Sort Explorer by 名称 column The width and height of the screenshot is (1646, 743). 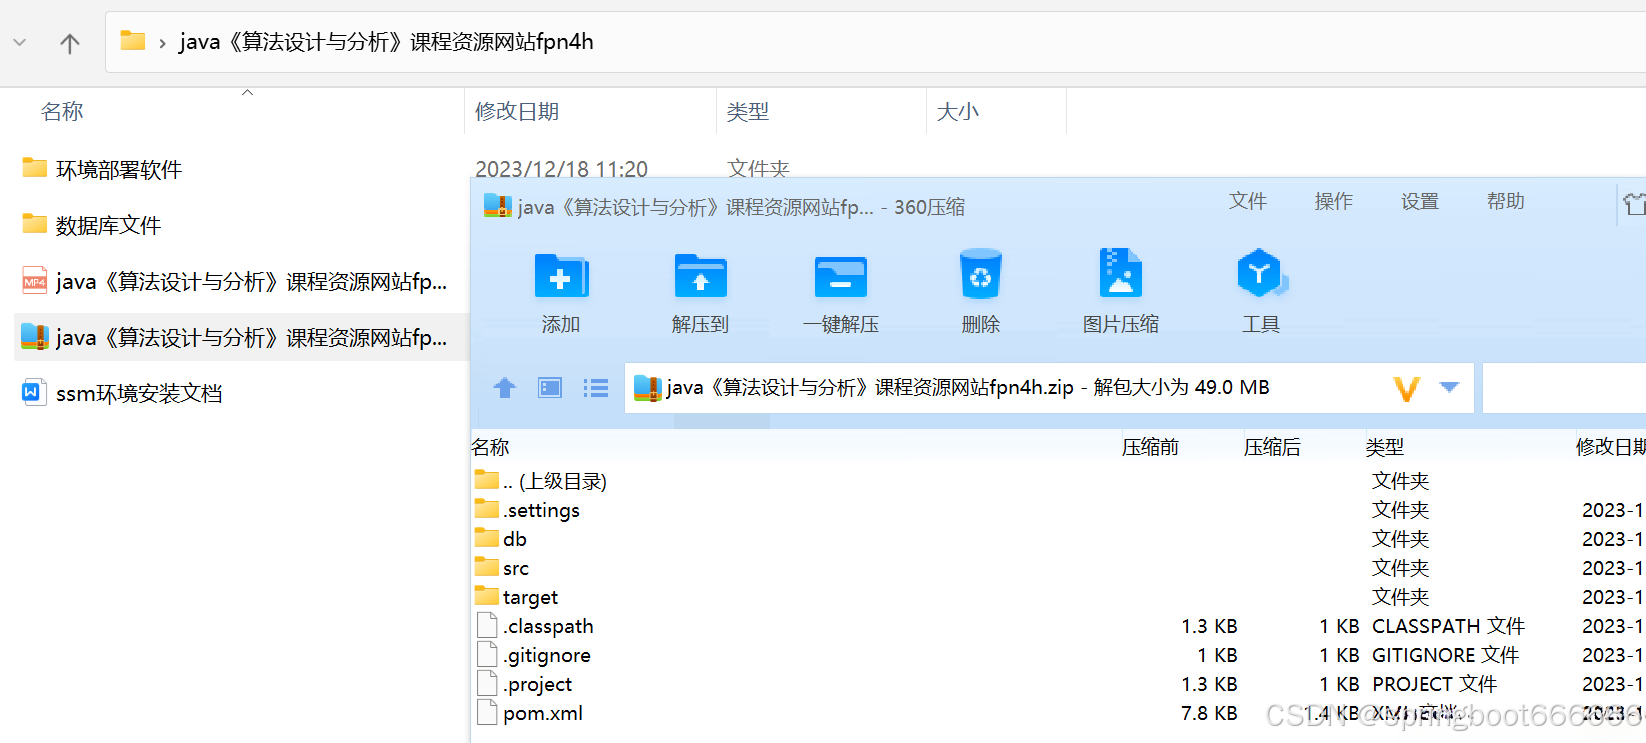coord(62,112)
